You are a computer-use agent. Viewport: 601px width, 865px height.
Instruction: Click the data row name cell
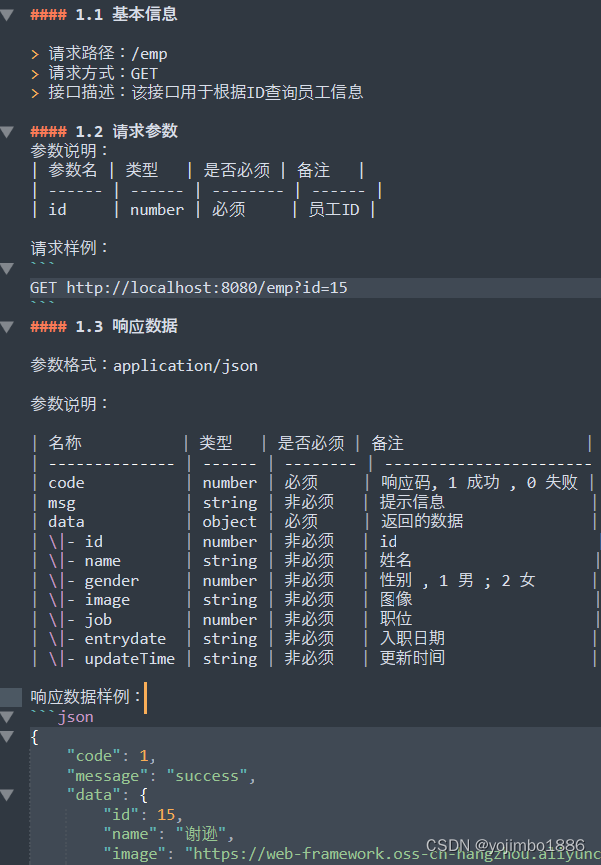click(66, 521)
